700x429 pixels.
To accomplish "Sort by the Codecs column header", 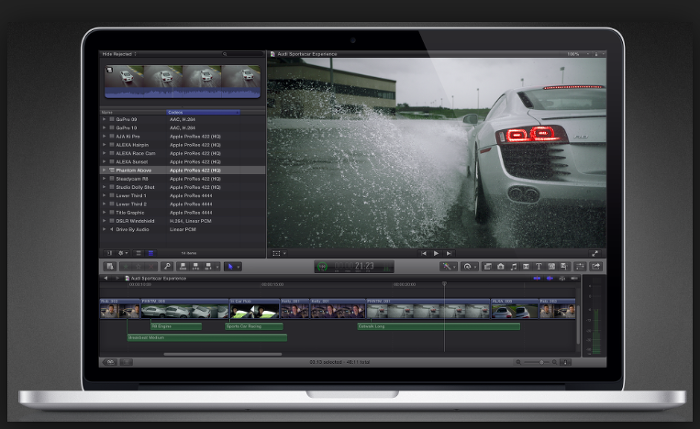I will pyautogui.click(x=203, y=112).
